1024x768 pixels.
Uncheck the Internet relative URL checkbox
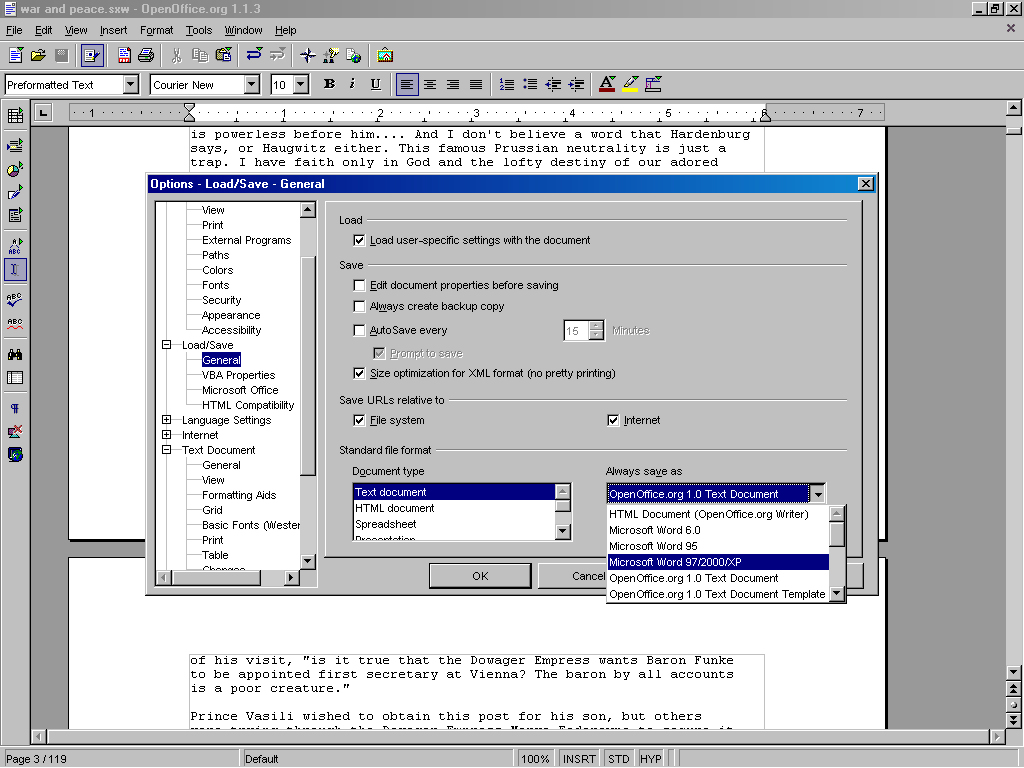click(614, 420)
